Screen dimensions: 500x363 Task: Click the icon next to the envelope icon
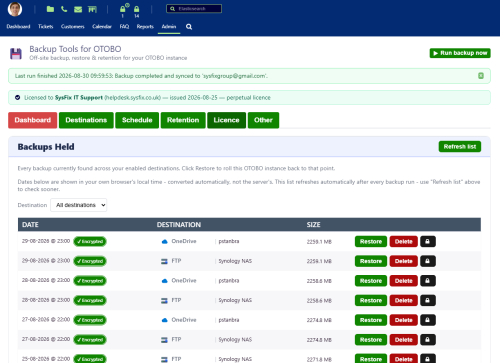pyautogui.click(x=92, y=9)
